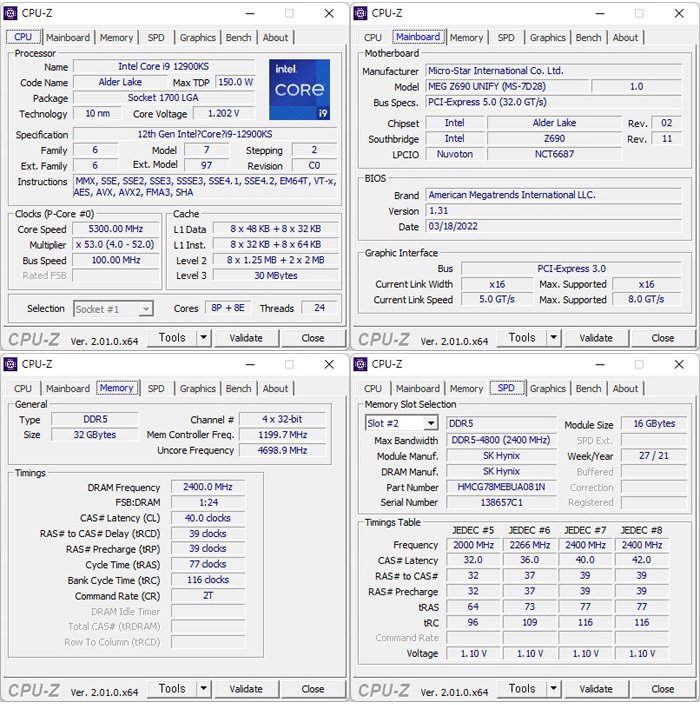Viewport: 700px width, 705px height.
Task: Click Uncore Frequency value 4698.9 MHz
Action: pos(282,451)
